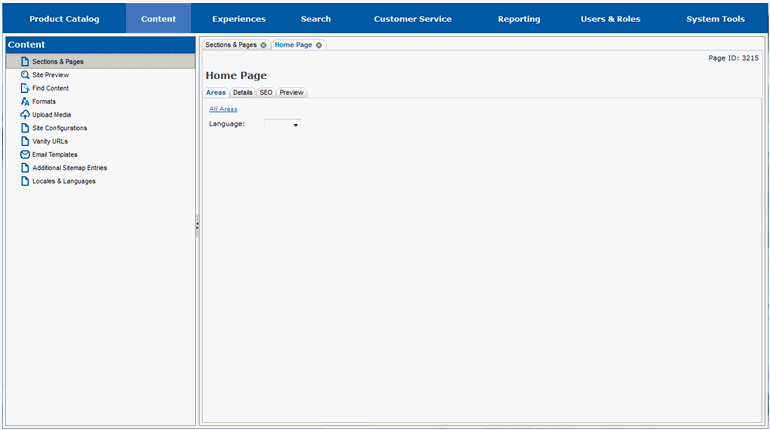Click the Site Configurations page icon

coord(25,128)
